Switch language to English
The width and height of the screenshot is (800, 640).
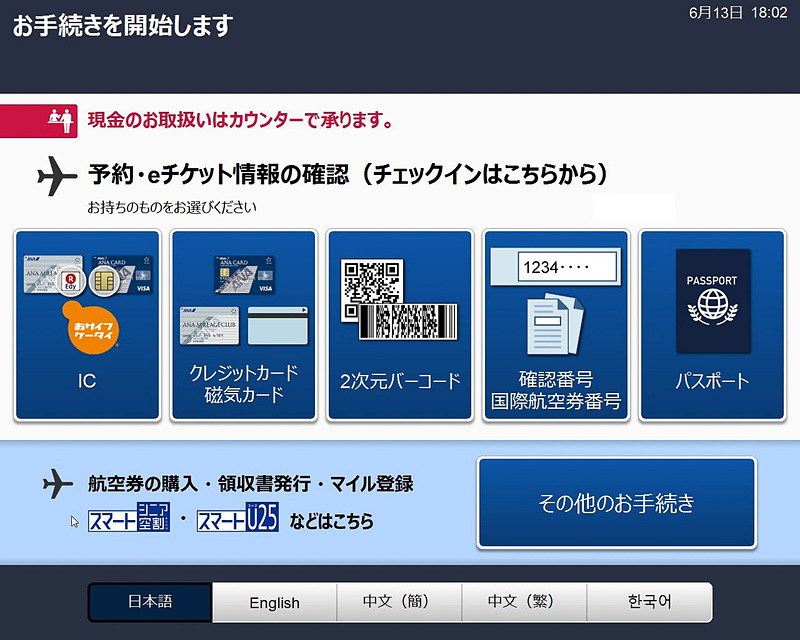(x=274, y=602)
